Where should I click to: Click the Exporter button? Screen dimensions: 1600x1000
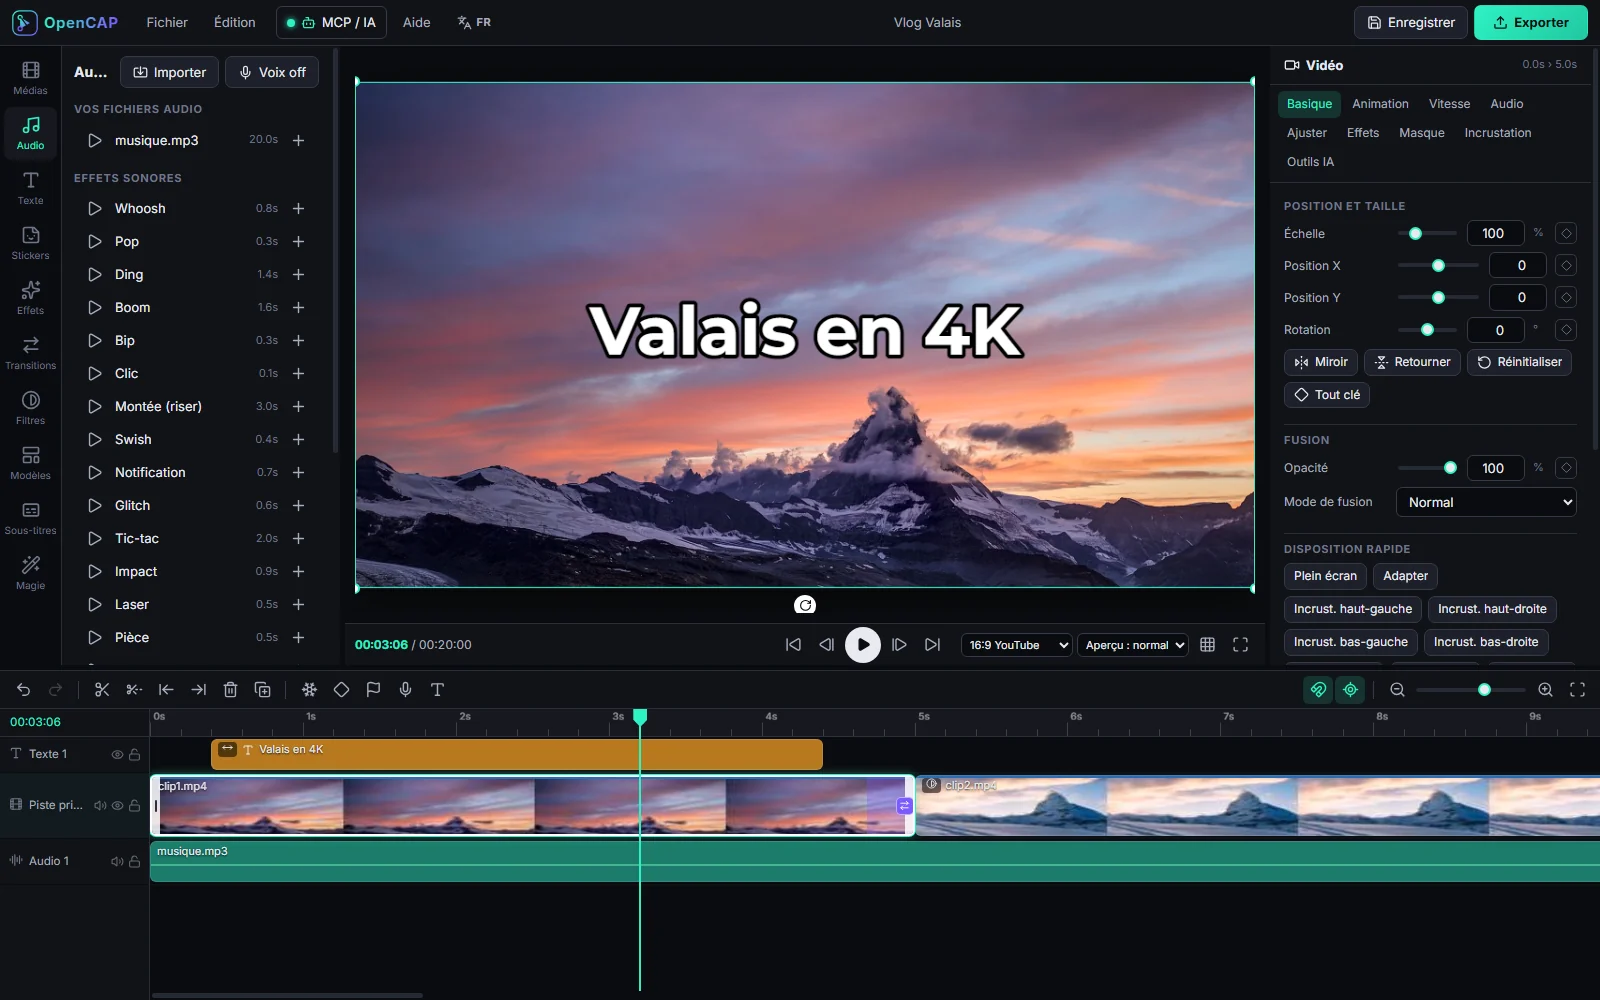click(1530, 22)
